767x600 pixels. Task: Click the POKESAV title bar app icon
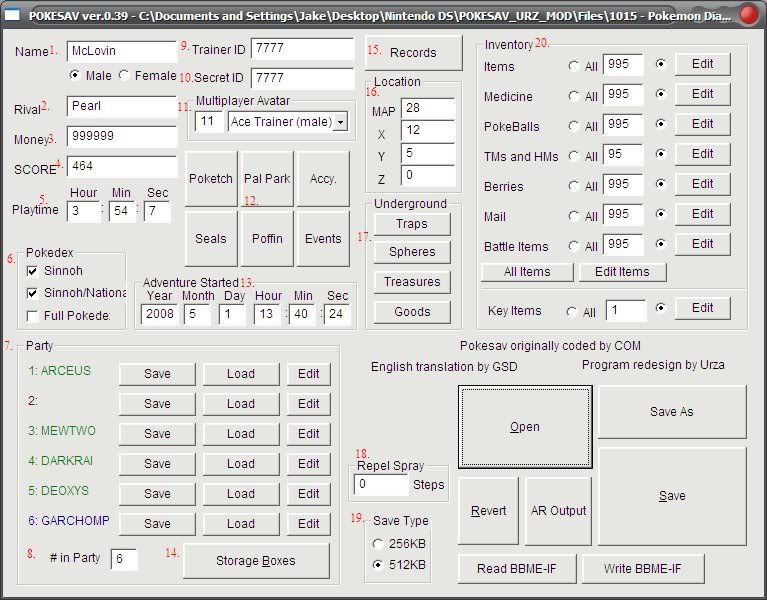click(x=12, y=15)
